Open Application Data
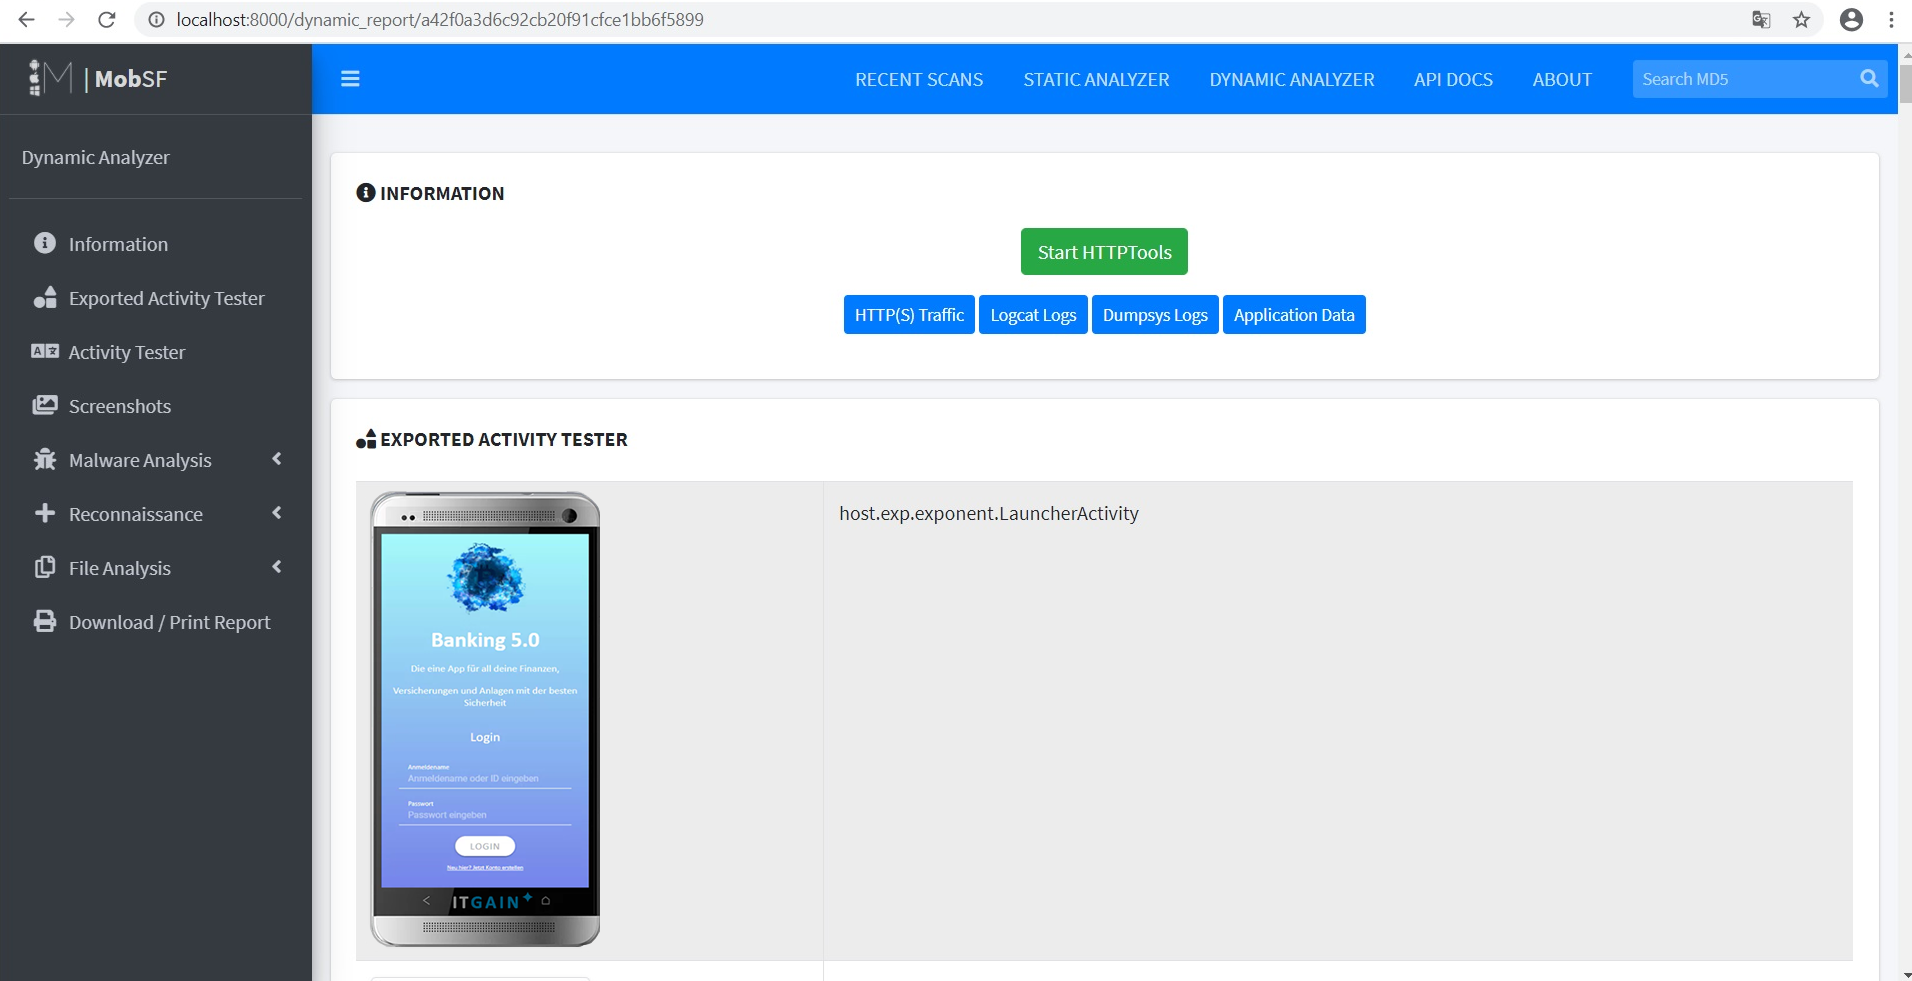This screenshot has height=981, width=1912. 1294,315
